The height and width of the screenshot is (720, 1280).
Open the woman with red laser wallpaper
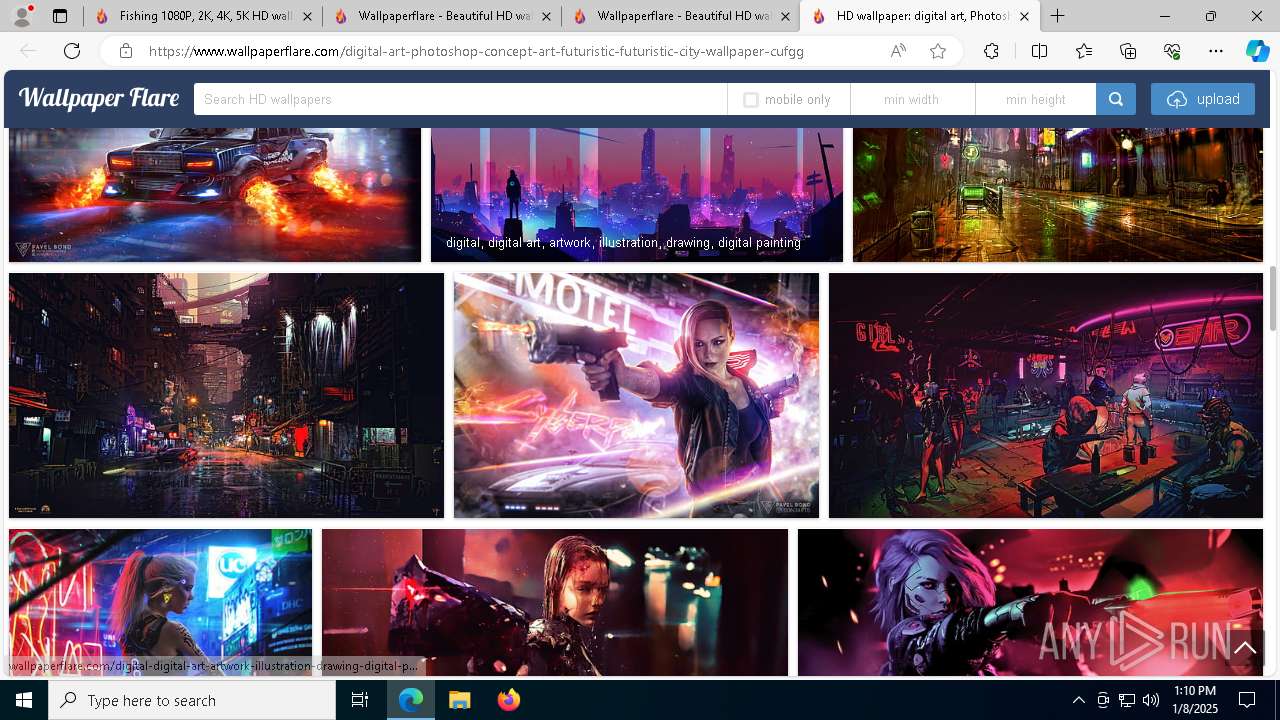point(555,603)
